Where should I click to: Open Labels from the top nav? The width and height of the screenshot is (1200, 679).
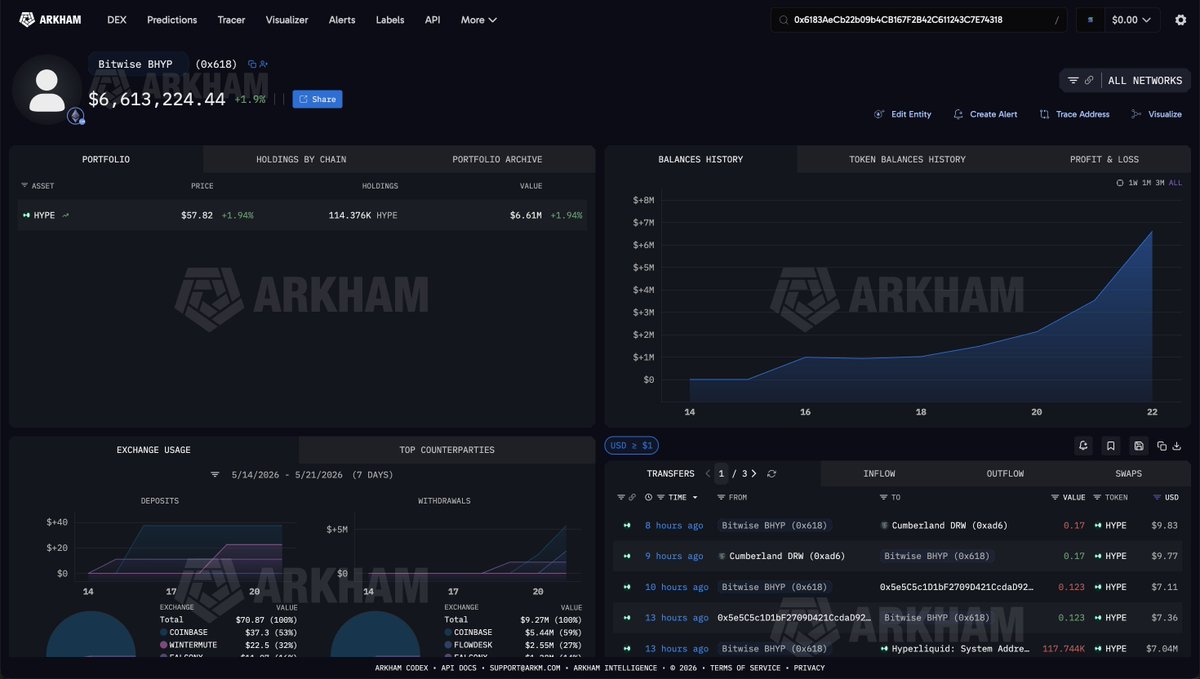[390, 19]
